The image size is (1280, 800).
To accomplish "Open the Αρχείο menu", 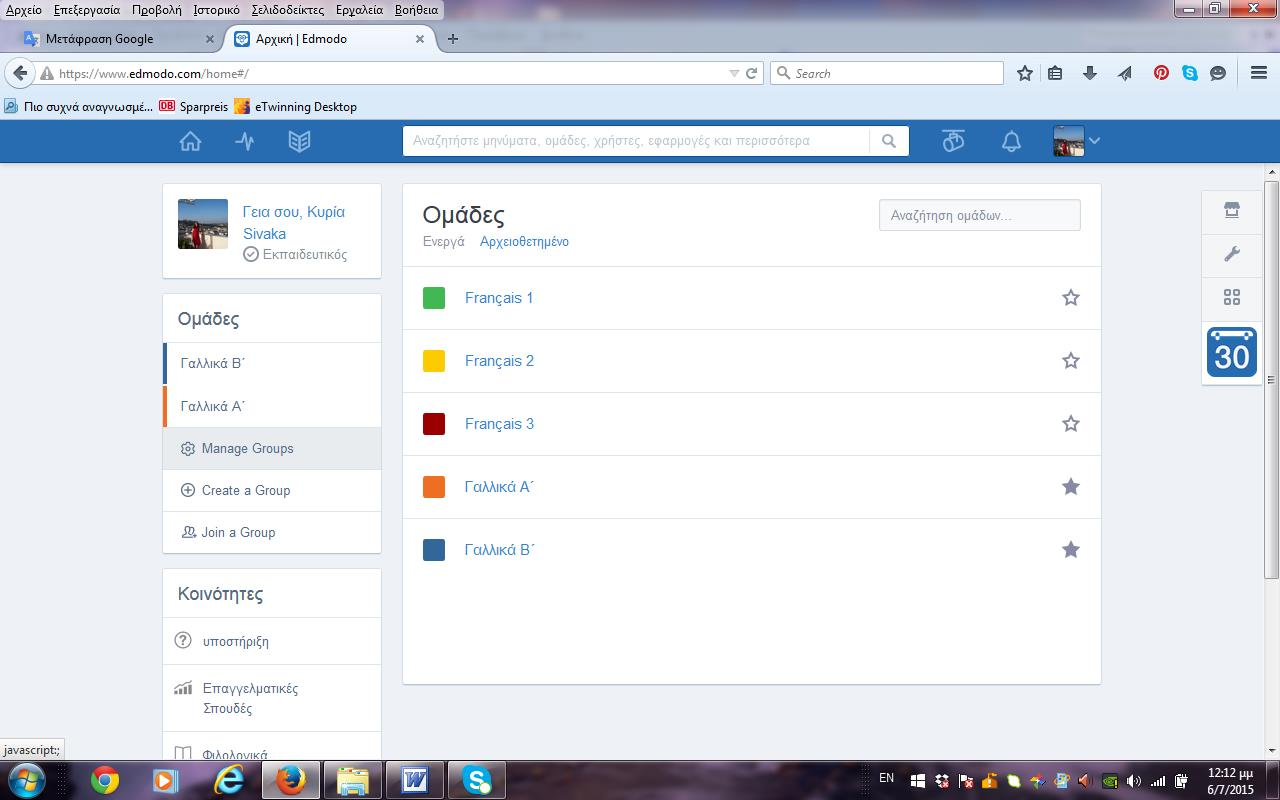I will click(24, 10).
